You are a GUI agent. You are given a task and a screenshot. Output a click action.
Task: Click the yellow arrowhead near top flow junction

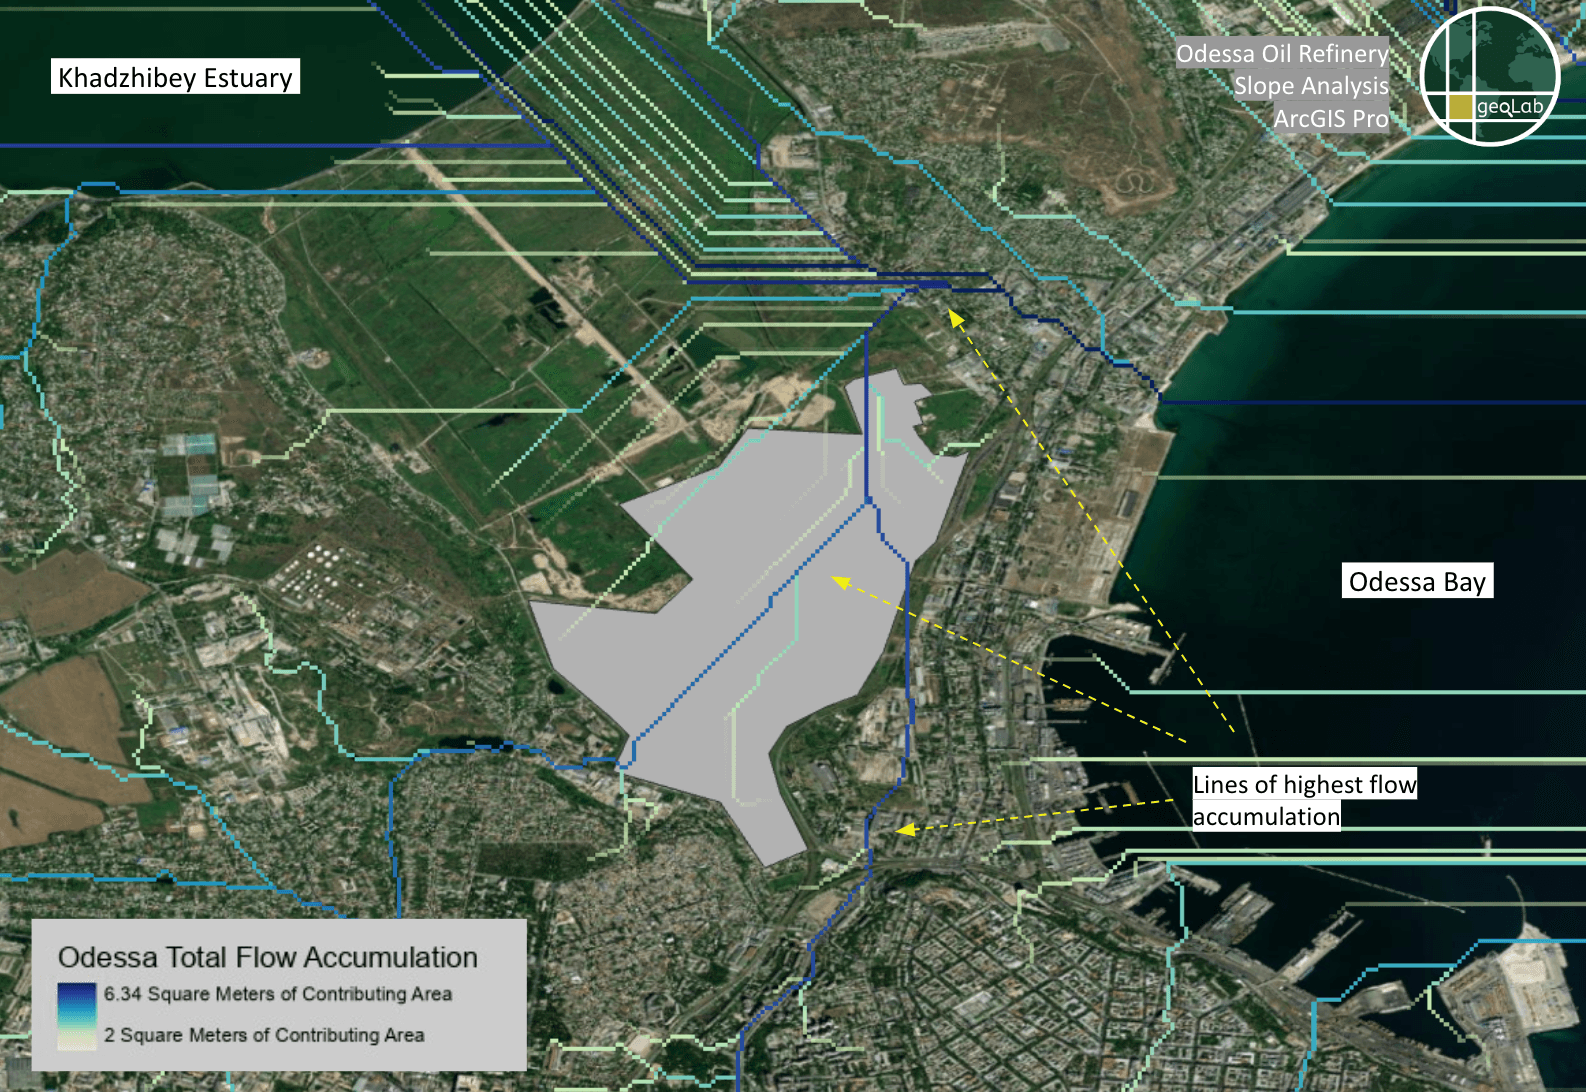[955, 317]
